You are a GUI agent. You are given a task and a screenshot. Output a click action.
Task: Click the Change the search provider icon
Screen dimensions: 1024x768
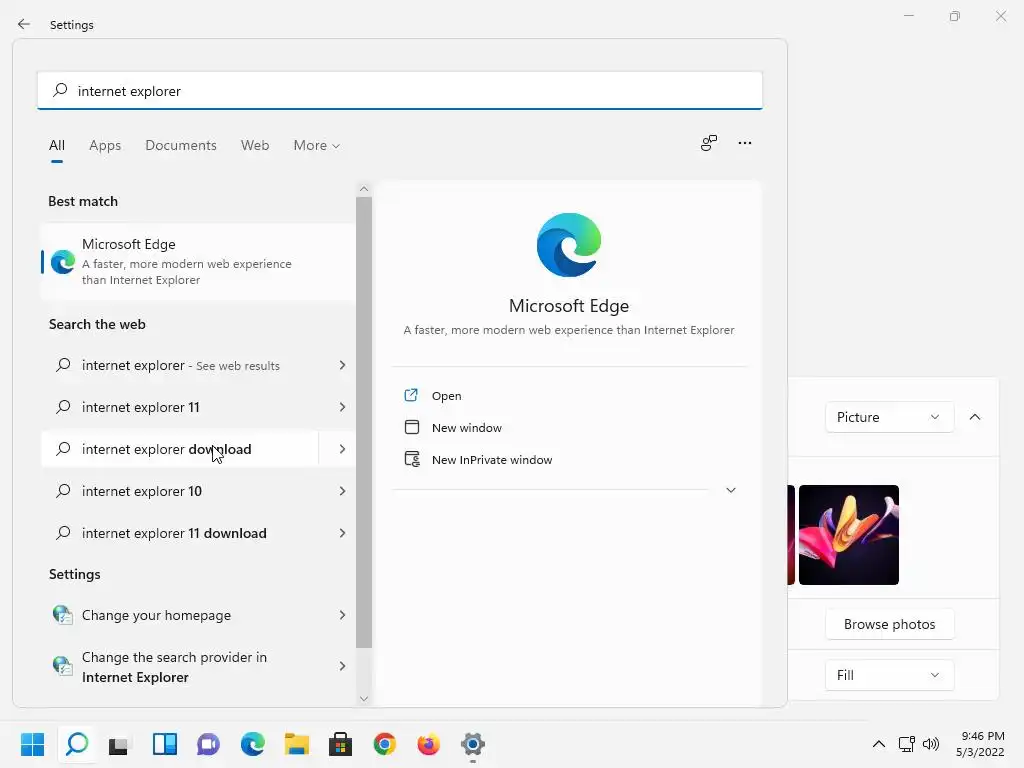click(62, 666)
